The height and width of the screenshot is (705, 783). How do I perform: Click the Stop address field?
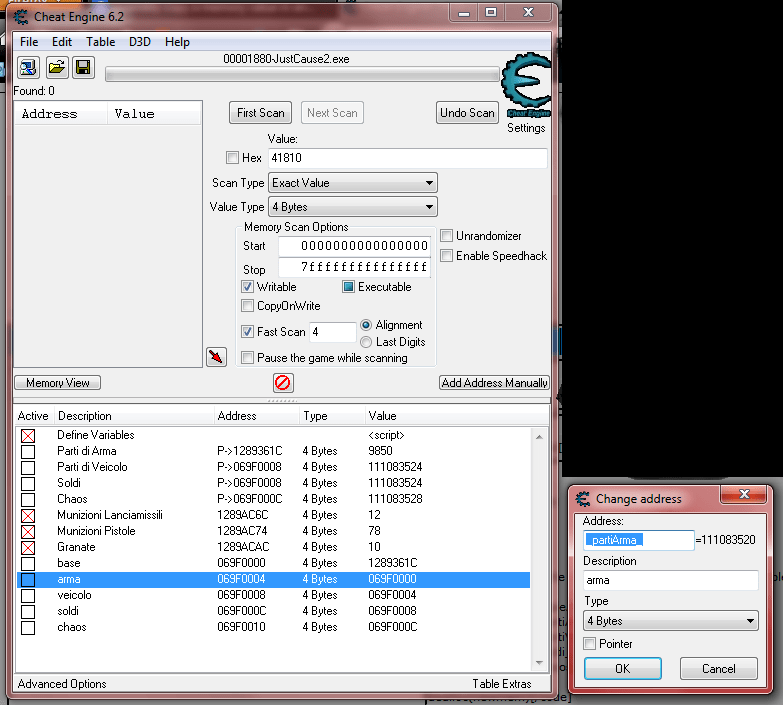click(x=355, y=267)
